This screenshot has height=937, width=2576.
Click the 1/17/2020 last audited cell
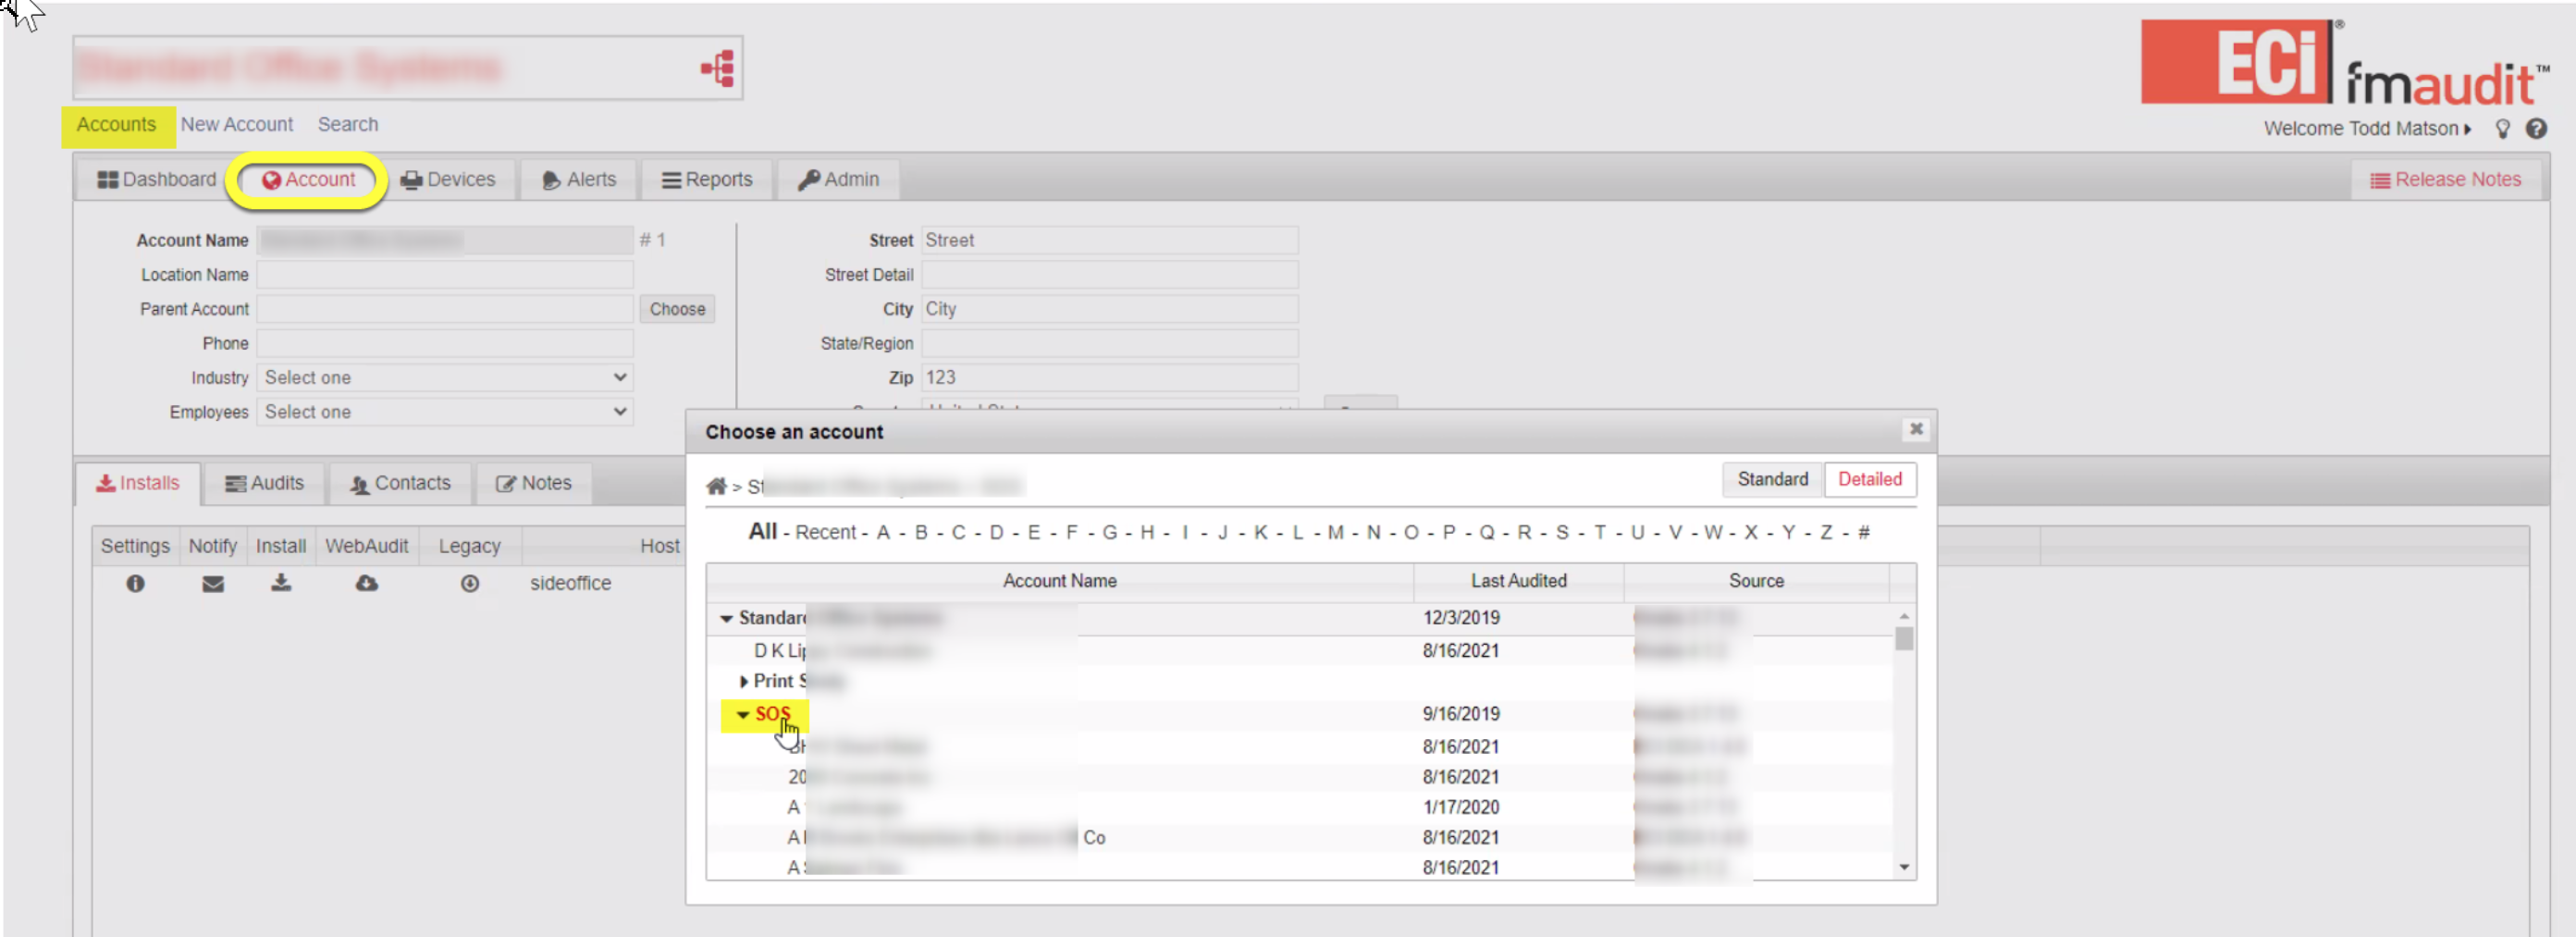click(1460, 808)
